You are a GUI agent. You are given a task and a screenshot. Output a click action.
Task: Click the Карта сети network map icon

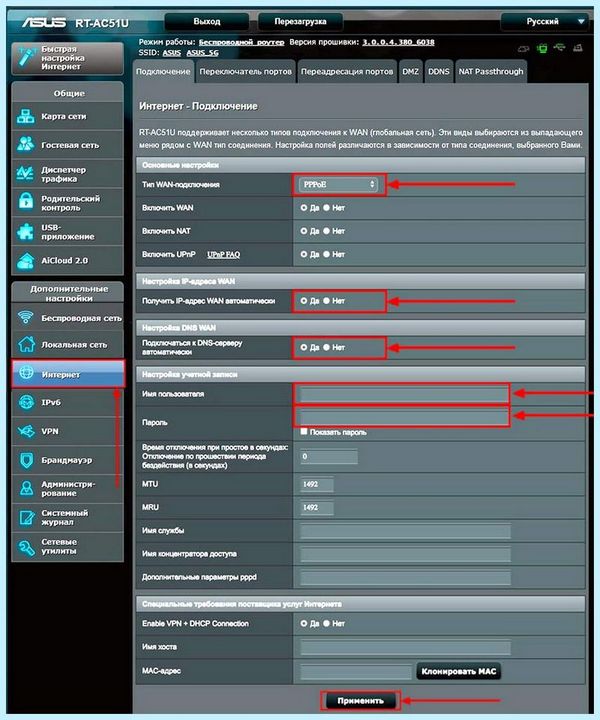pyautogui.click(x=26, y=116)
